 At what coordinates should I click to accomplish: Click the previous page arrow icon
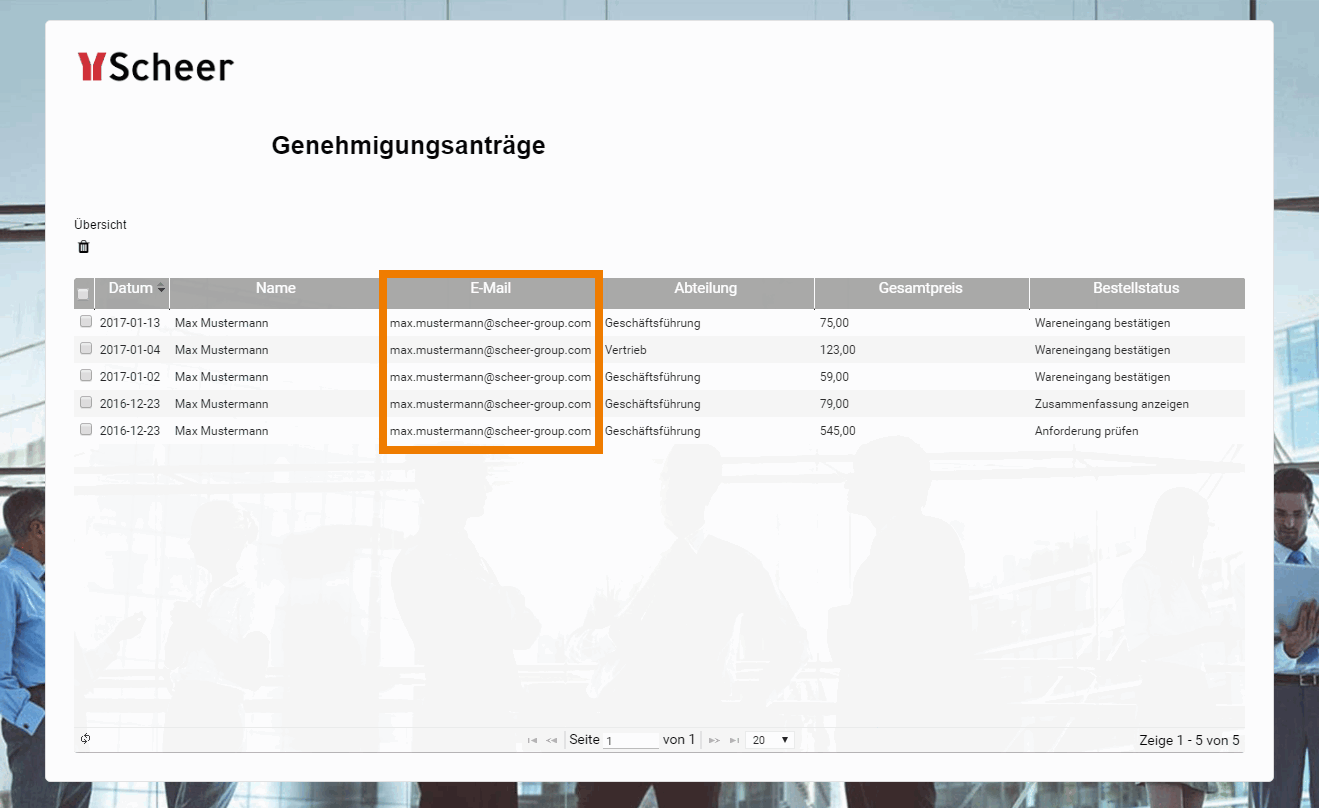[x=552, y=739]
